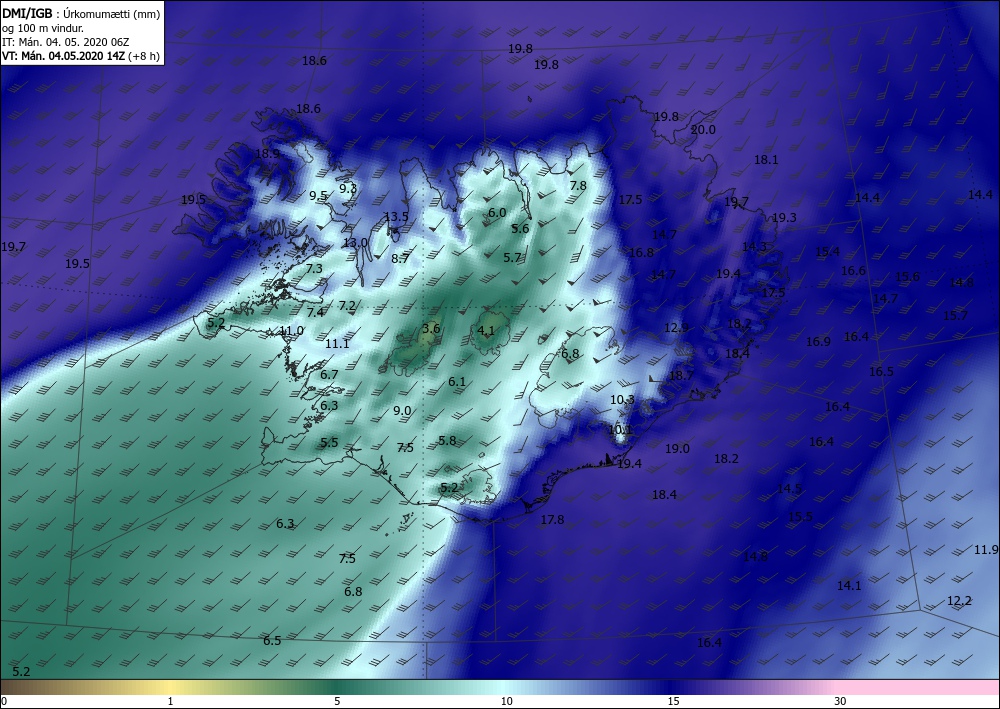Click the map value 18.9 in the Westfjords
Viewport: 1000px width, 709px height.
click(267, 154)
